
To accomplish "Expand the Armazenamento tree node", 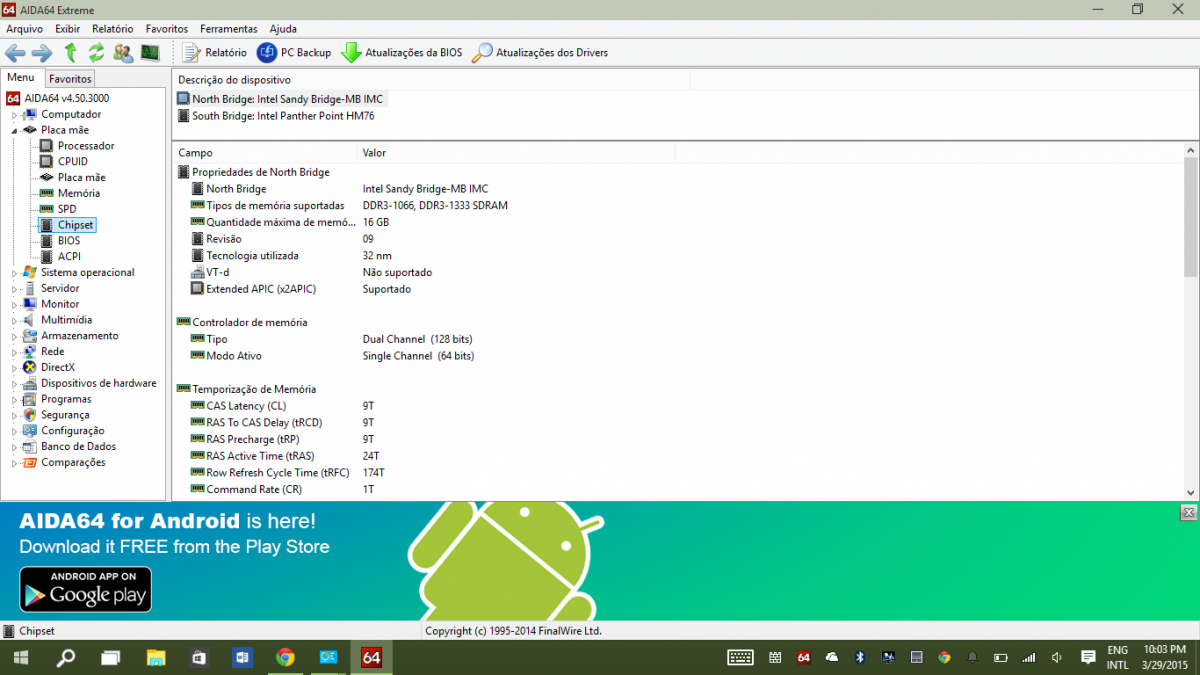I will tap(14, 336).
